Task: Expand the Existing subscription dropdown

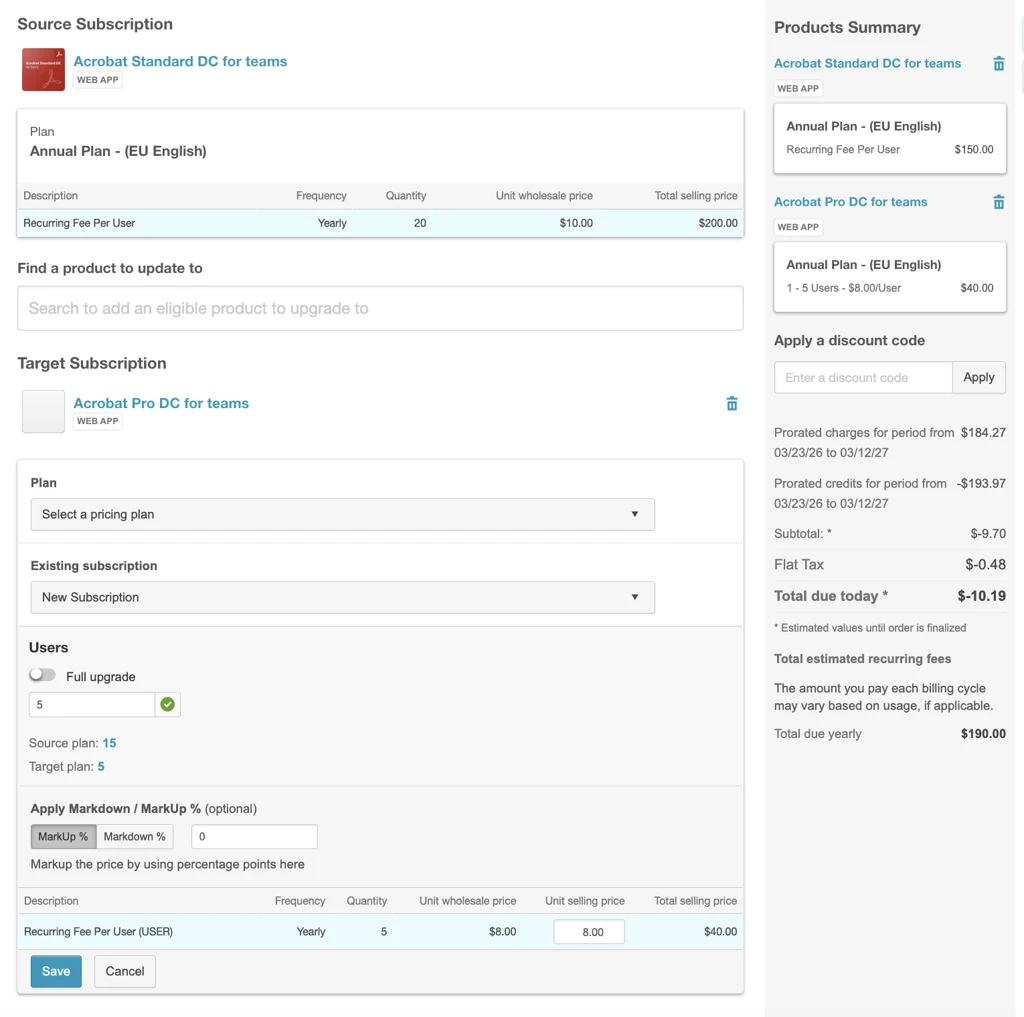Action: coord(342,597)
